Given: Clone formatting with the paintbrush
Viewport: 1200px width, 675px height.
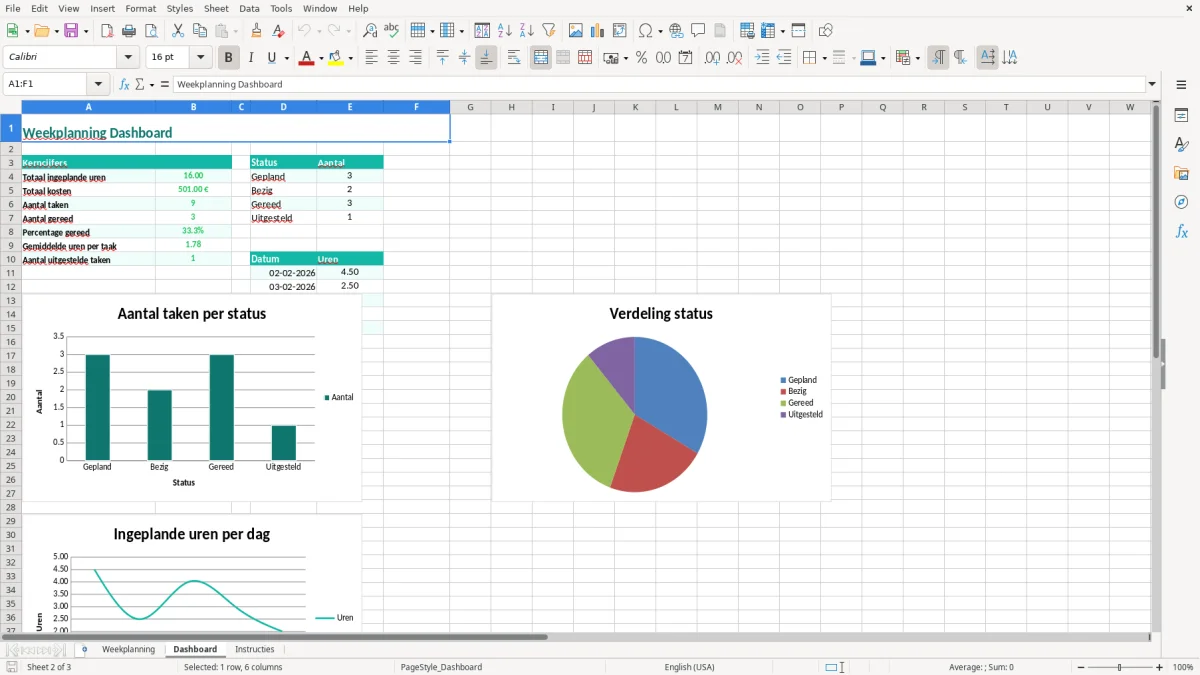Looking at the screenshot, I should tap(257, 31).
